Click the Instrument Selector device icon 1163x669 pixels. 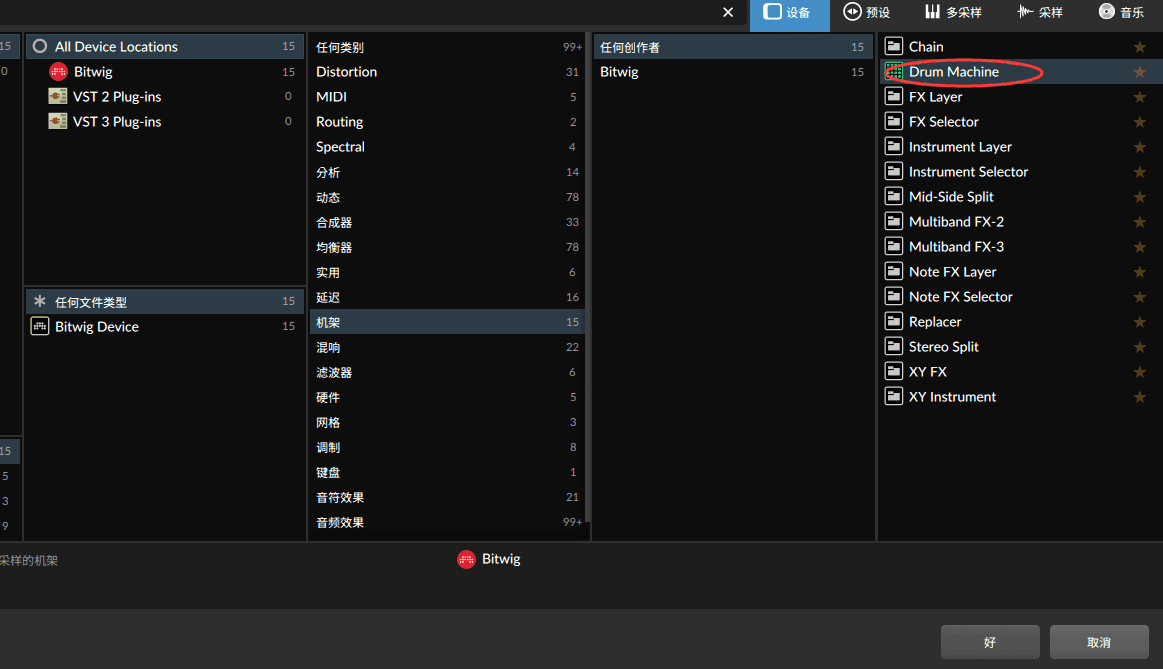[x=894, y=171]
